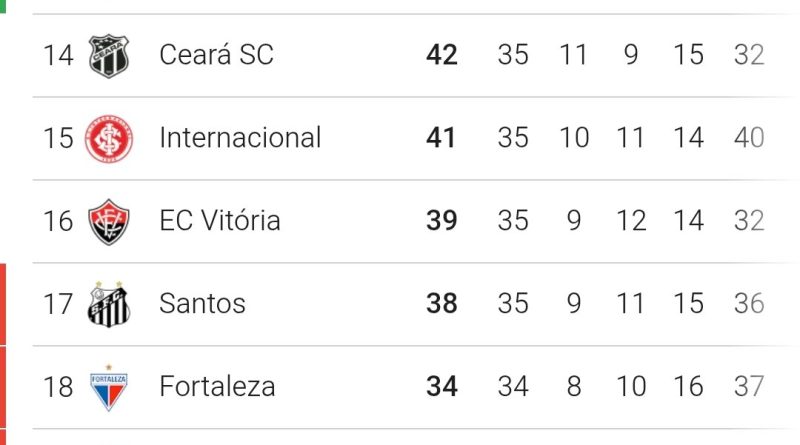Open the EC Vitória team link
The height and width of the screenshot is (445, 800).
click(x=219, y=221)
